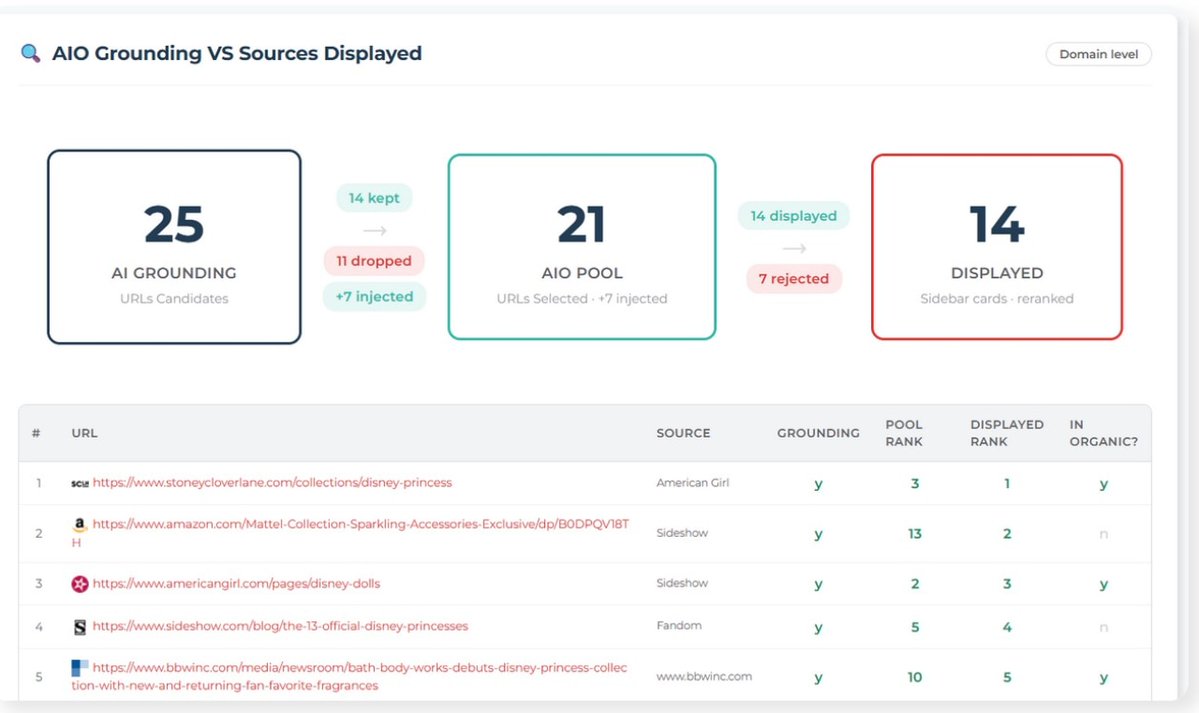Click the 14 kept badge
This screenshot has height=713, width=1199.
(x=374, y=198)
